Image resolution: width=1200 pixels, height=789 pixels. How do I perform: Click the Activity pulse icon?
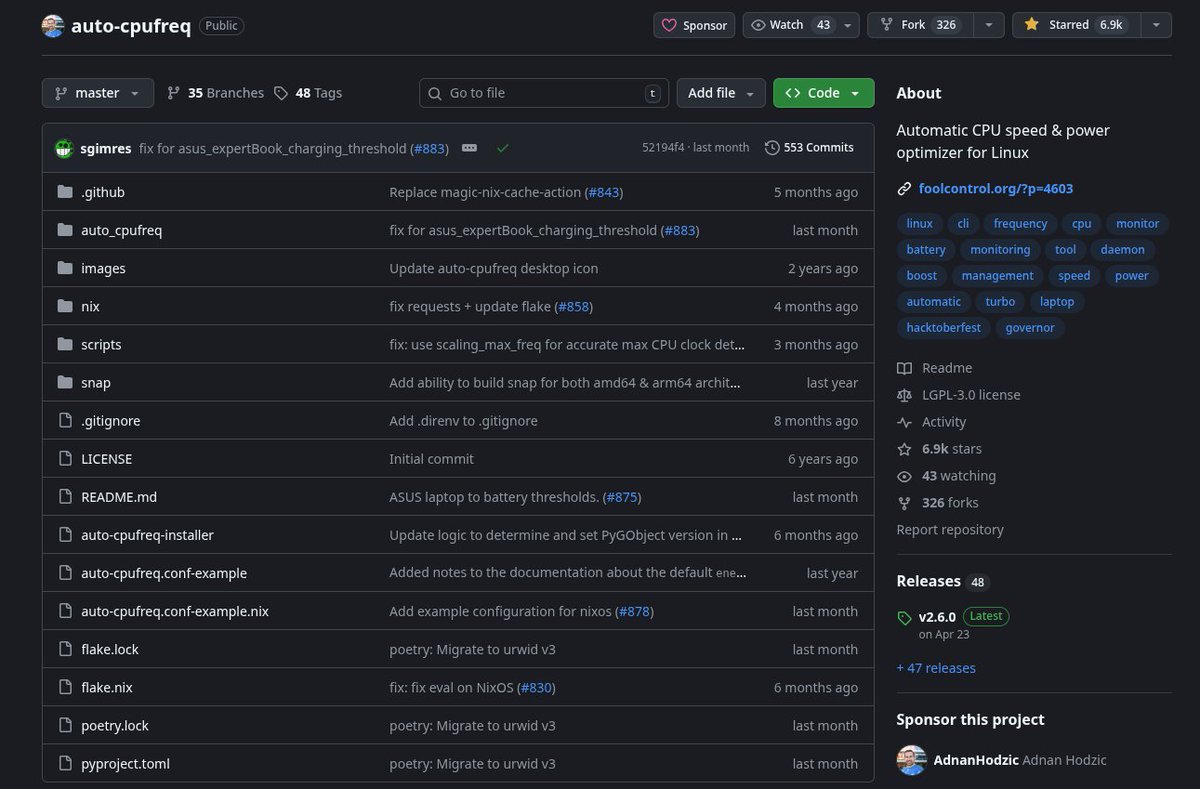[x=905, y=422]
